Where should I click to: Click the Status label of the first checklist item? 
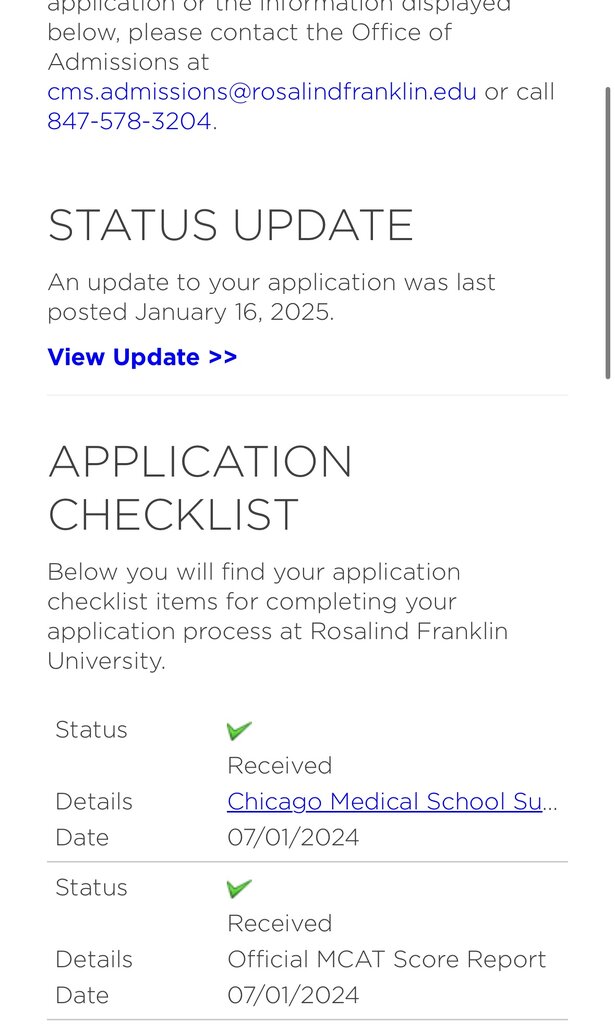click(91, 730)
